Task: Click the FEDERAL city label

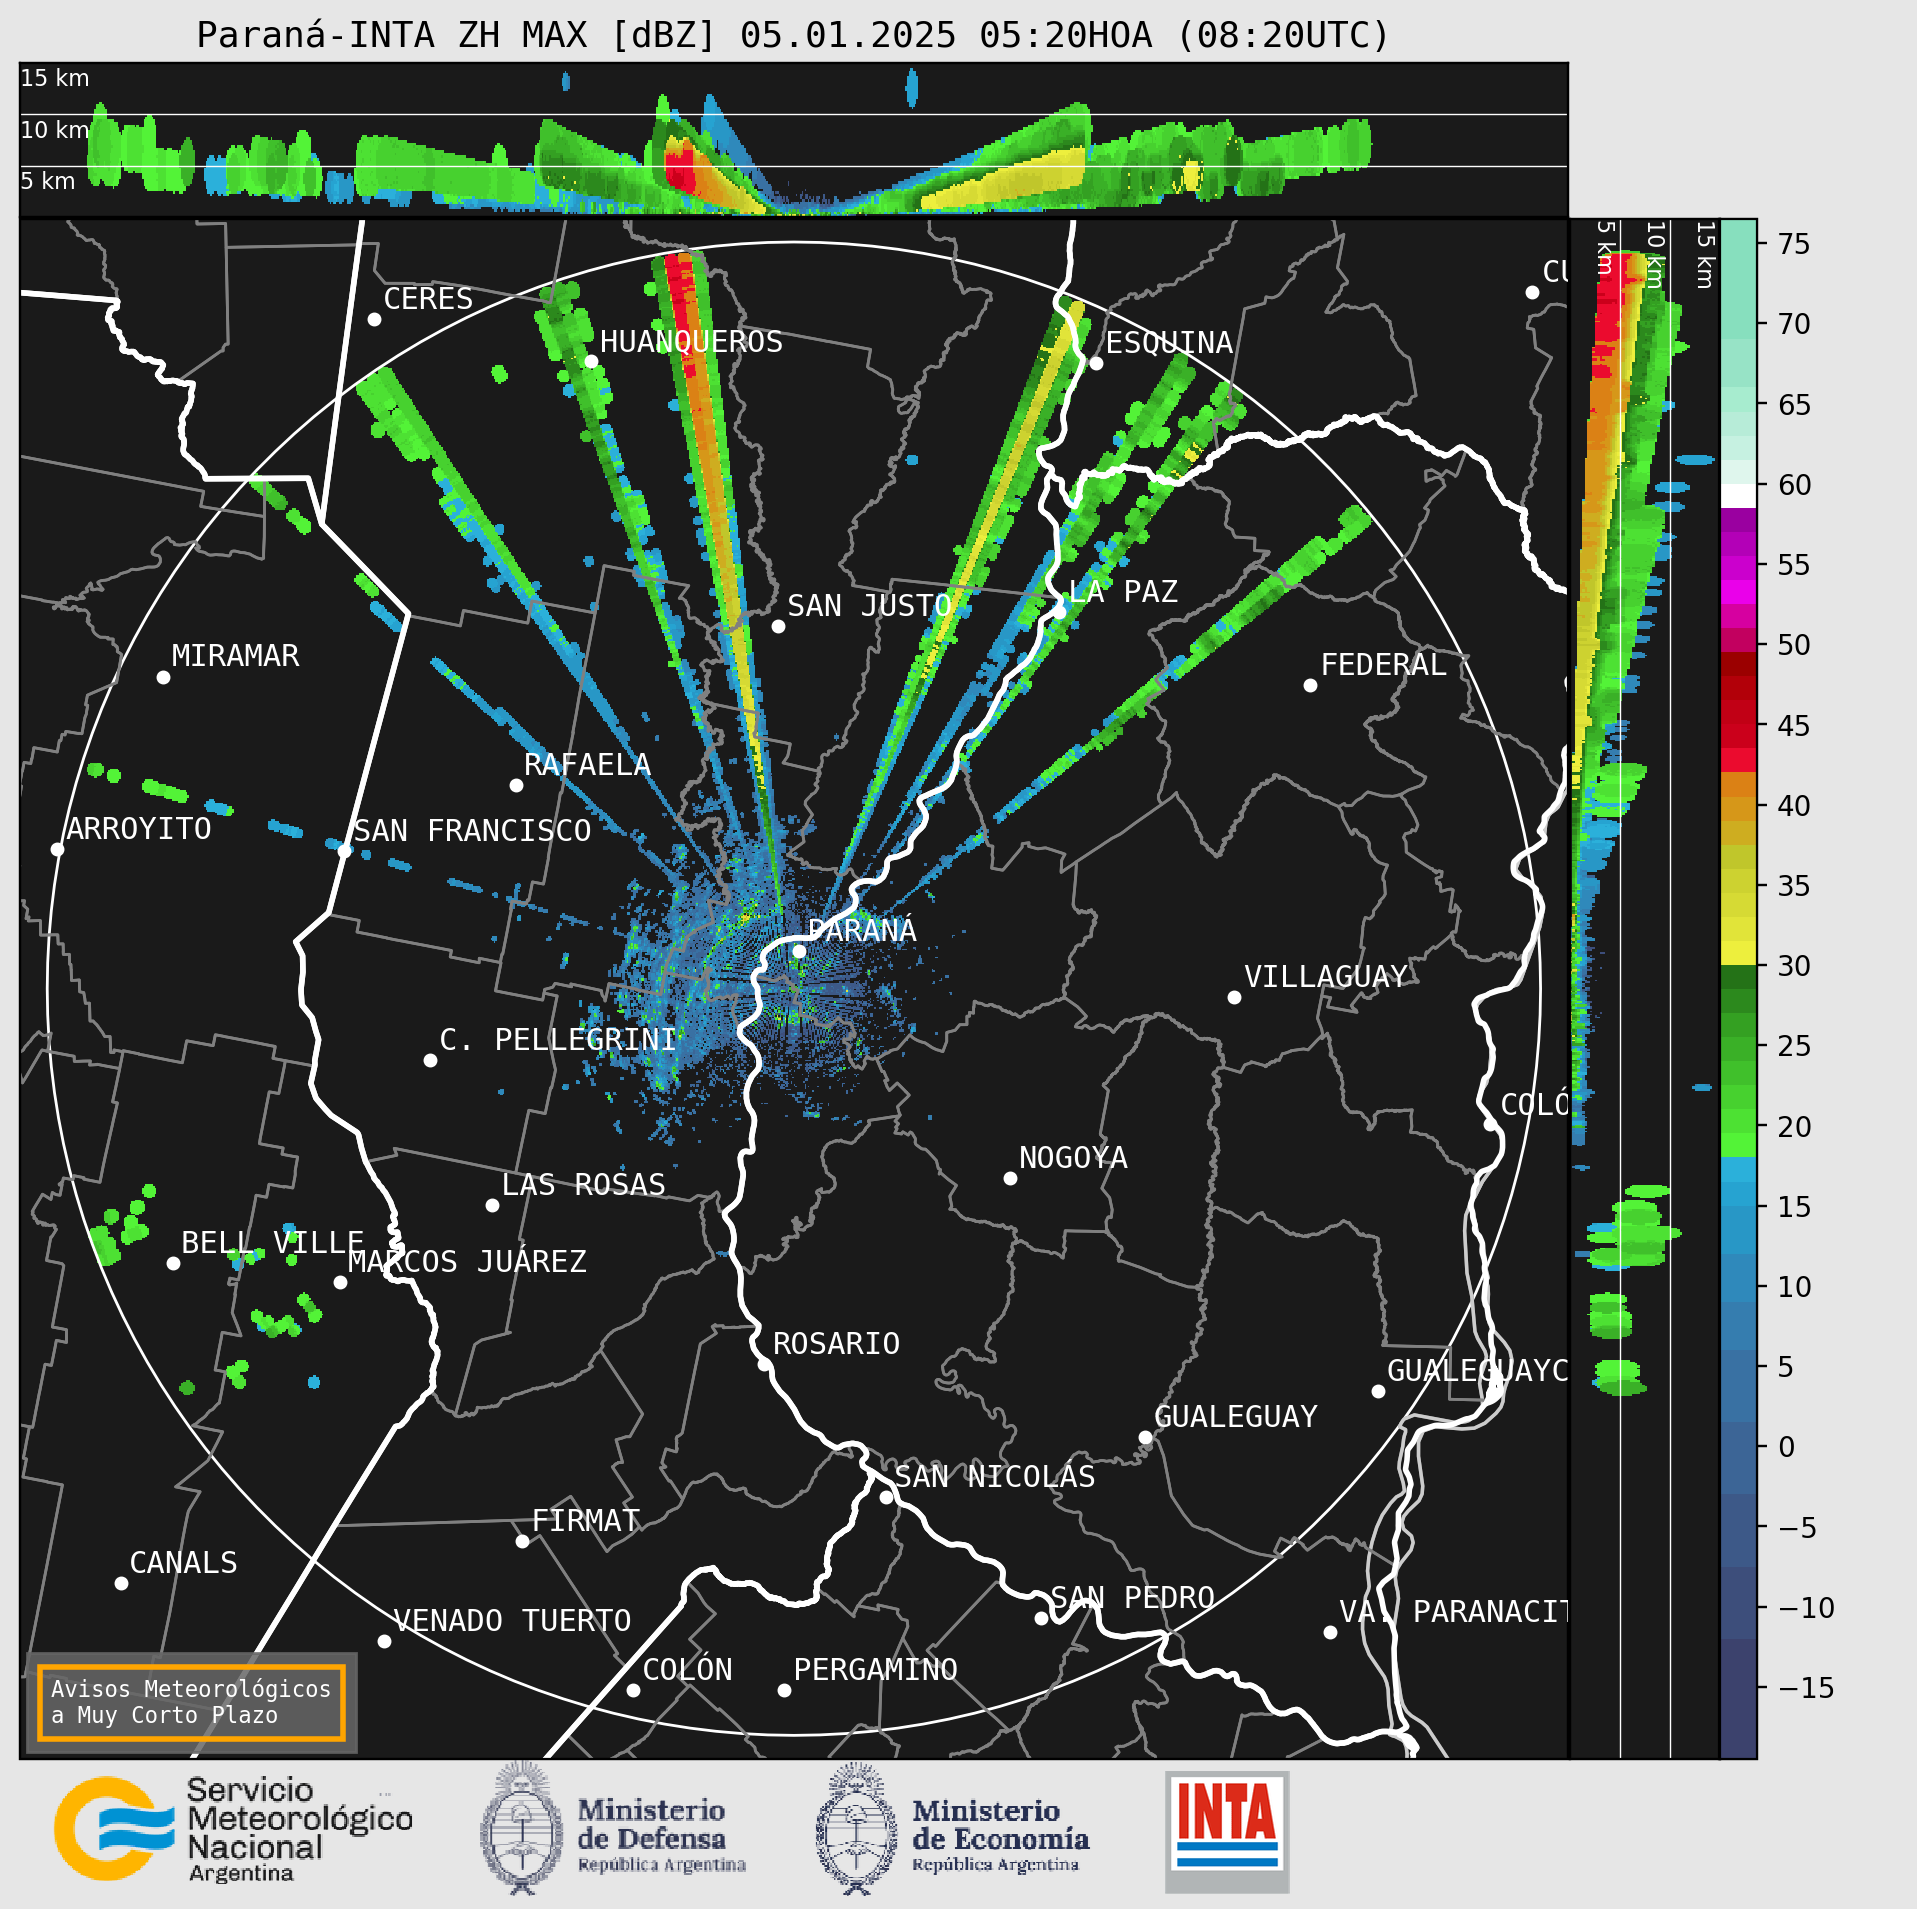Action: coord(1383,664)
